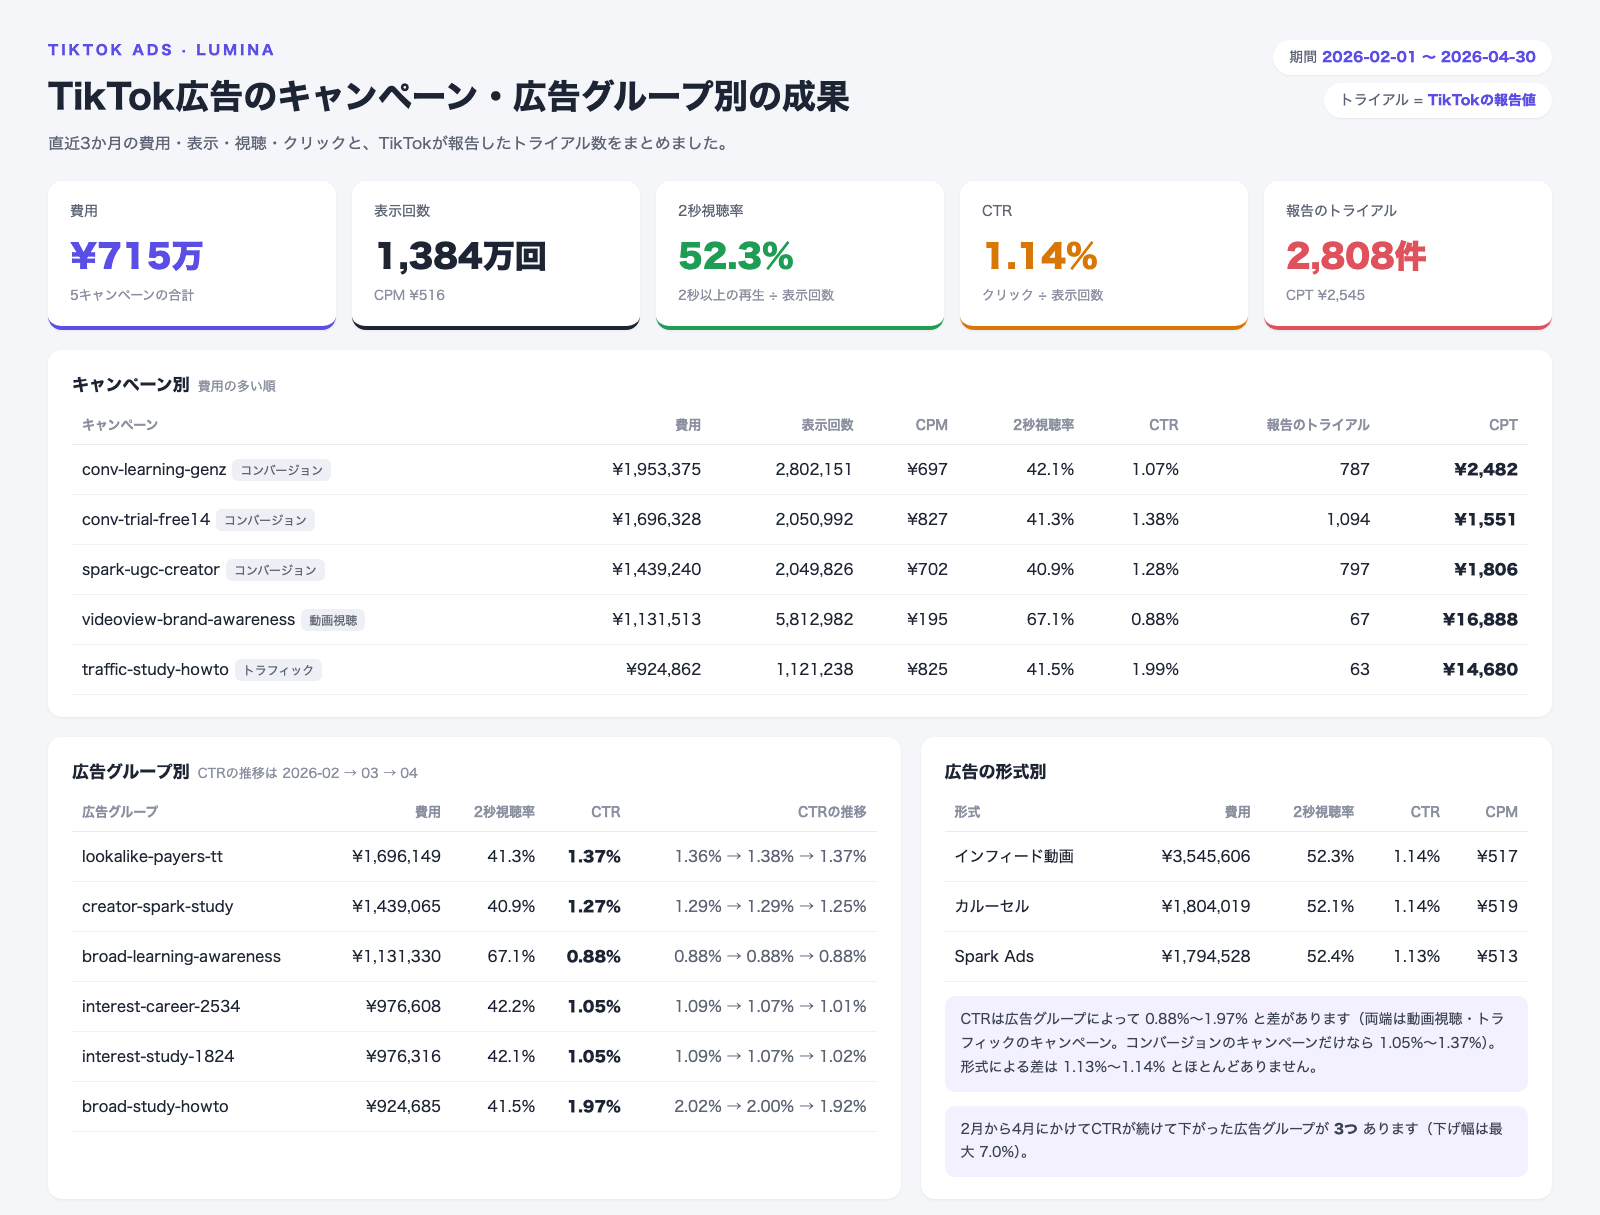Click the 報告のトライアル column header in campaign table
This screenshot has height=1215, width=1600.
(1318, 425)
